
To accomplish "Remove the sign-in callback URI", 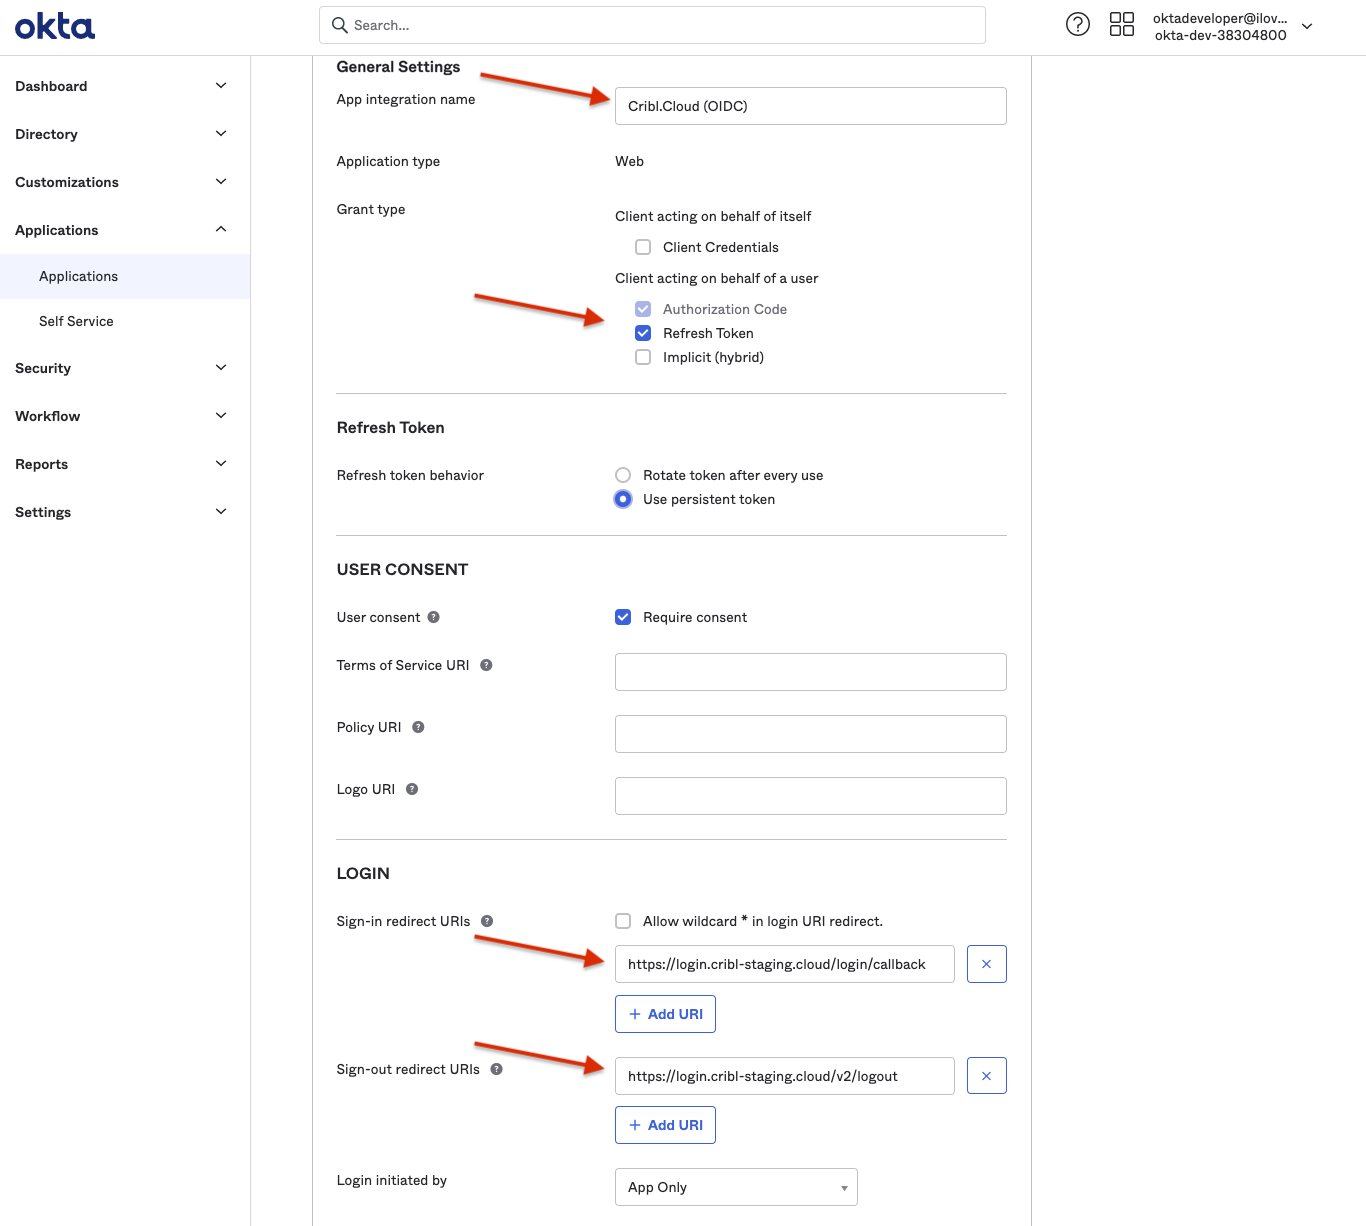I will [987, 964].
